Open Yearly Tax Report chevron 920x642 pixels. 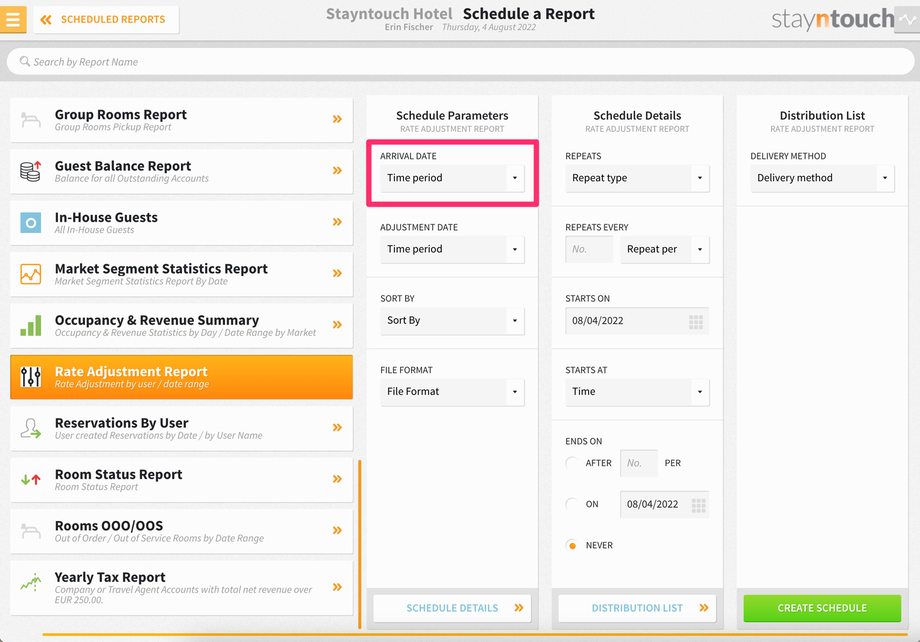[337, 587]
